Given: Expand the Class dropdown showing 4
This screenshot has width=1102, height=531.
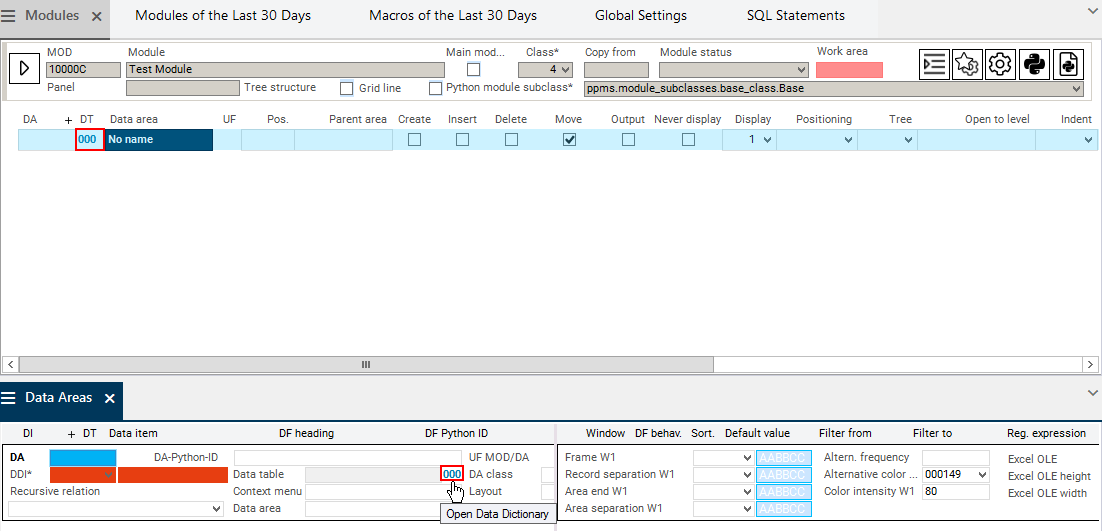Looking at the screenshot, I should pyautogui.click(x=545, y=70).
